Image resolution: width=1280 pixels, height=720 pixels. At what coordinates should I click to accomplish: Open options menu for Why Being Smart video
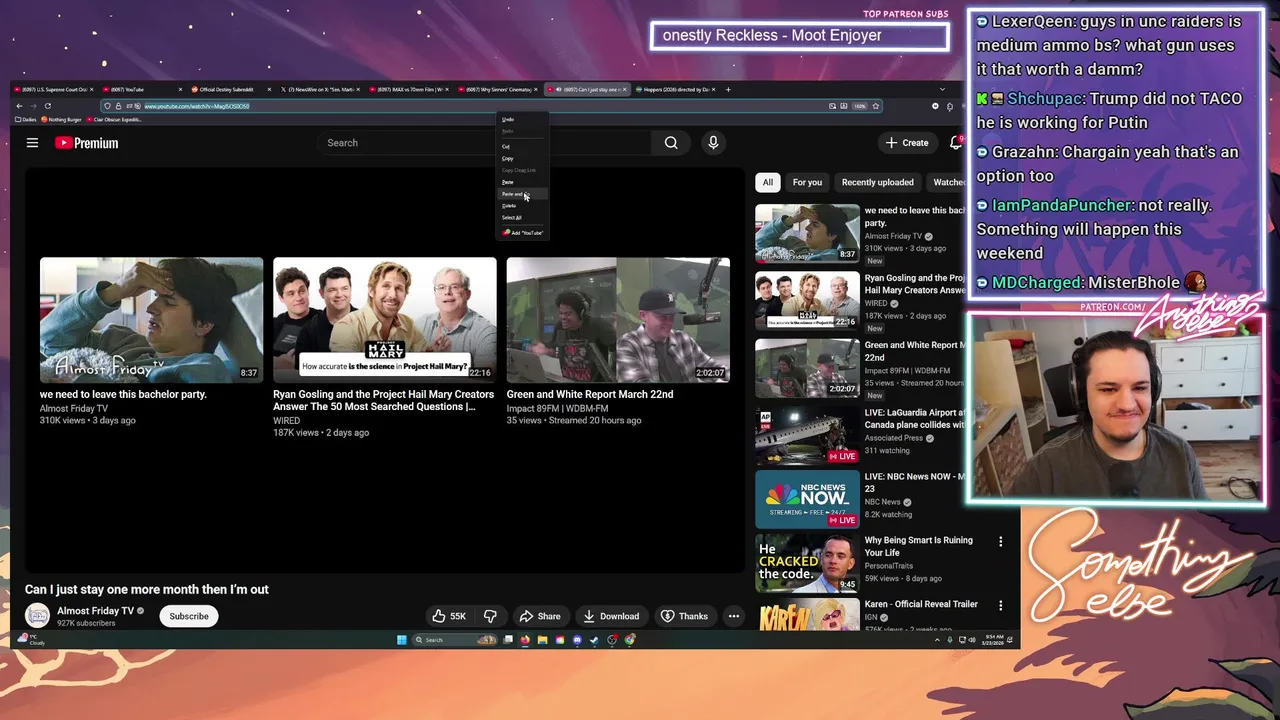coord(1000,541)
